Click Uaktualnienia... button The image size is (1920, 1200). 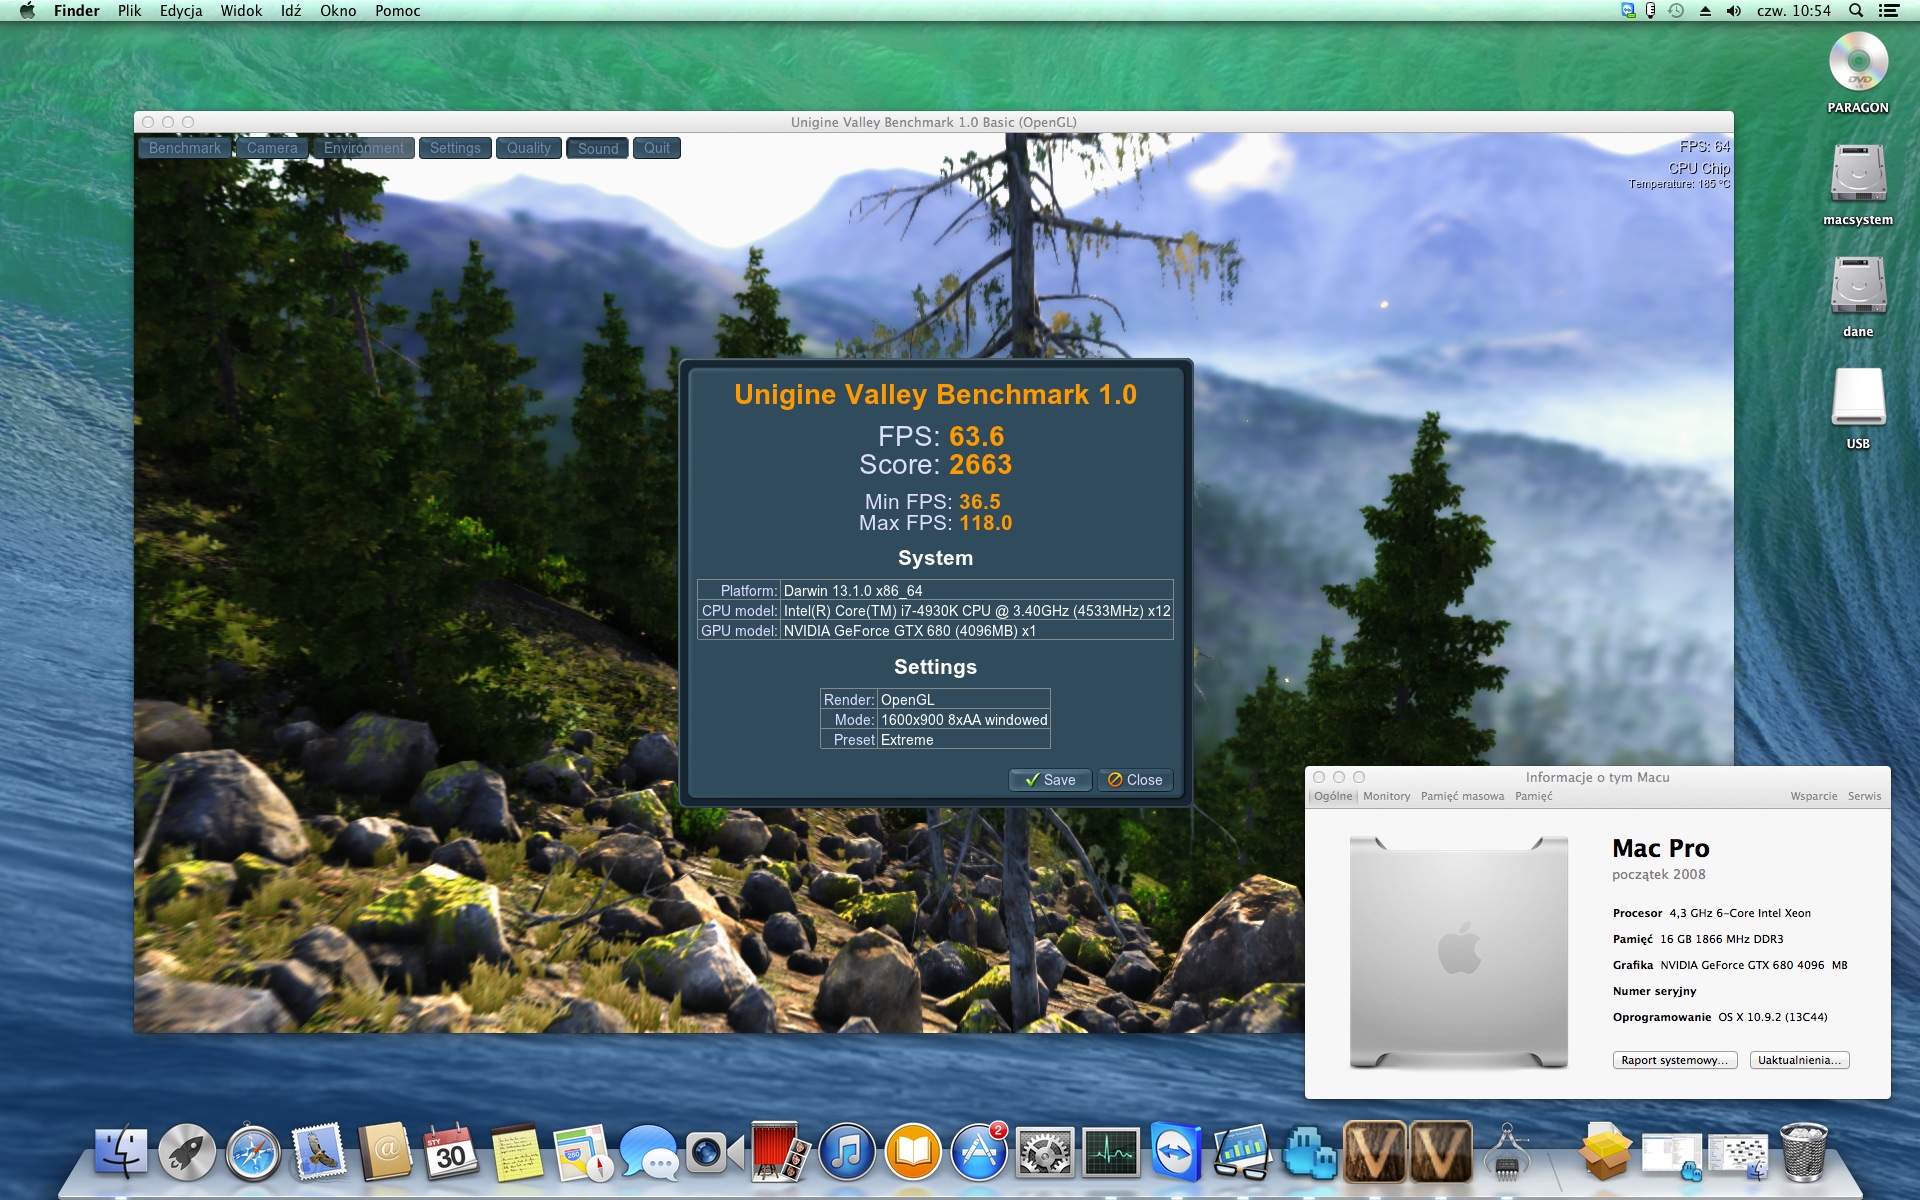1800,1060
